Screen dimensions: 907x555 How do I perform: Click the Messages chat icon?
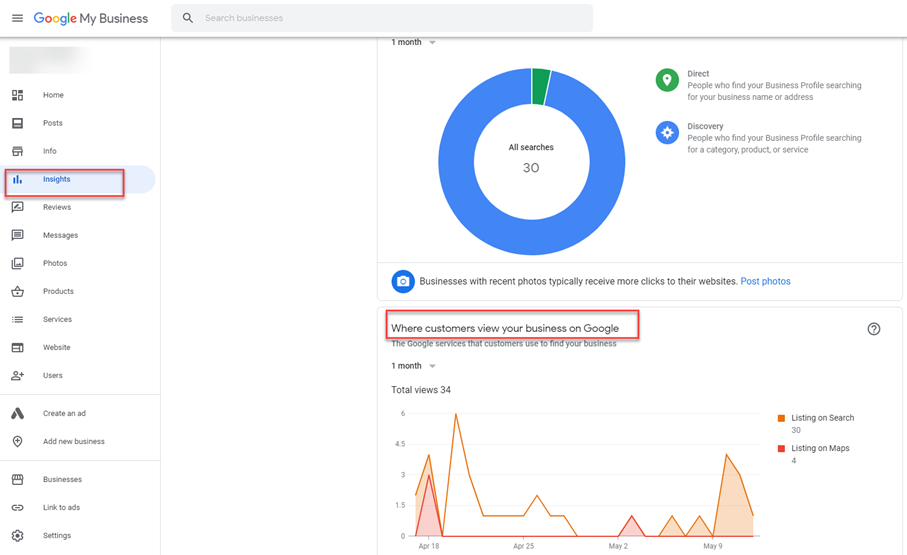click(x=17, y=235)
